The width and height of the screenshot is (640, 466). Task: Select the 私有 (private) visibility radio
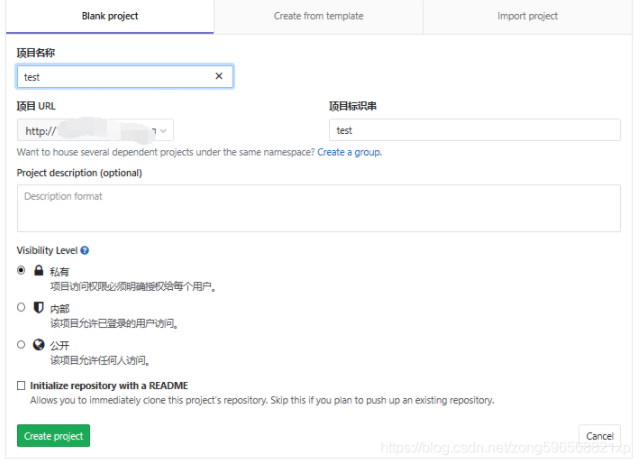click(x=21, y=270)
